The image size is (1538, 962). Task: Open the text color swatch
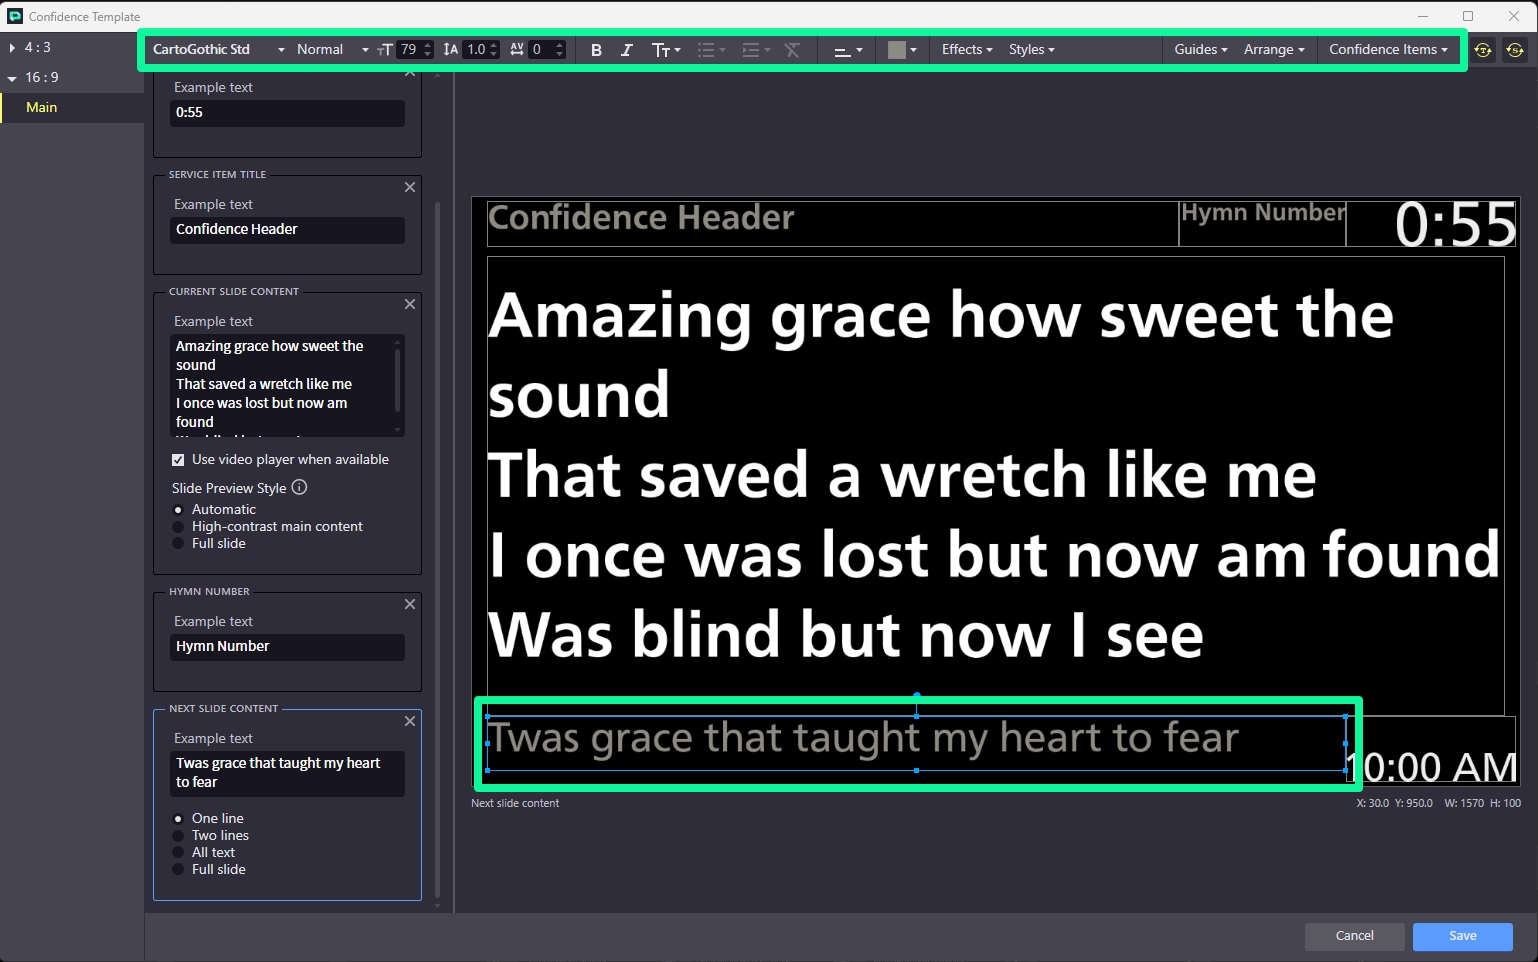901,50
